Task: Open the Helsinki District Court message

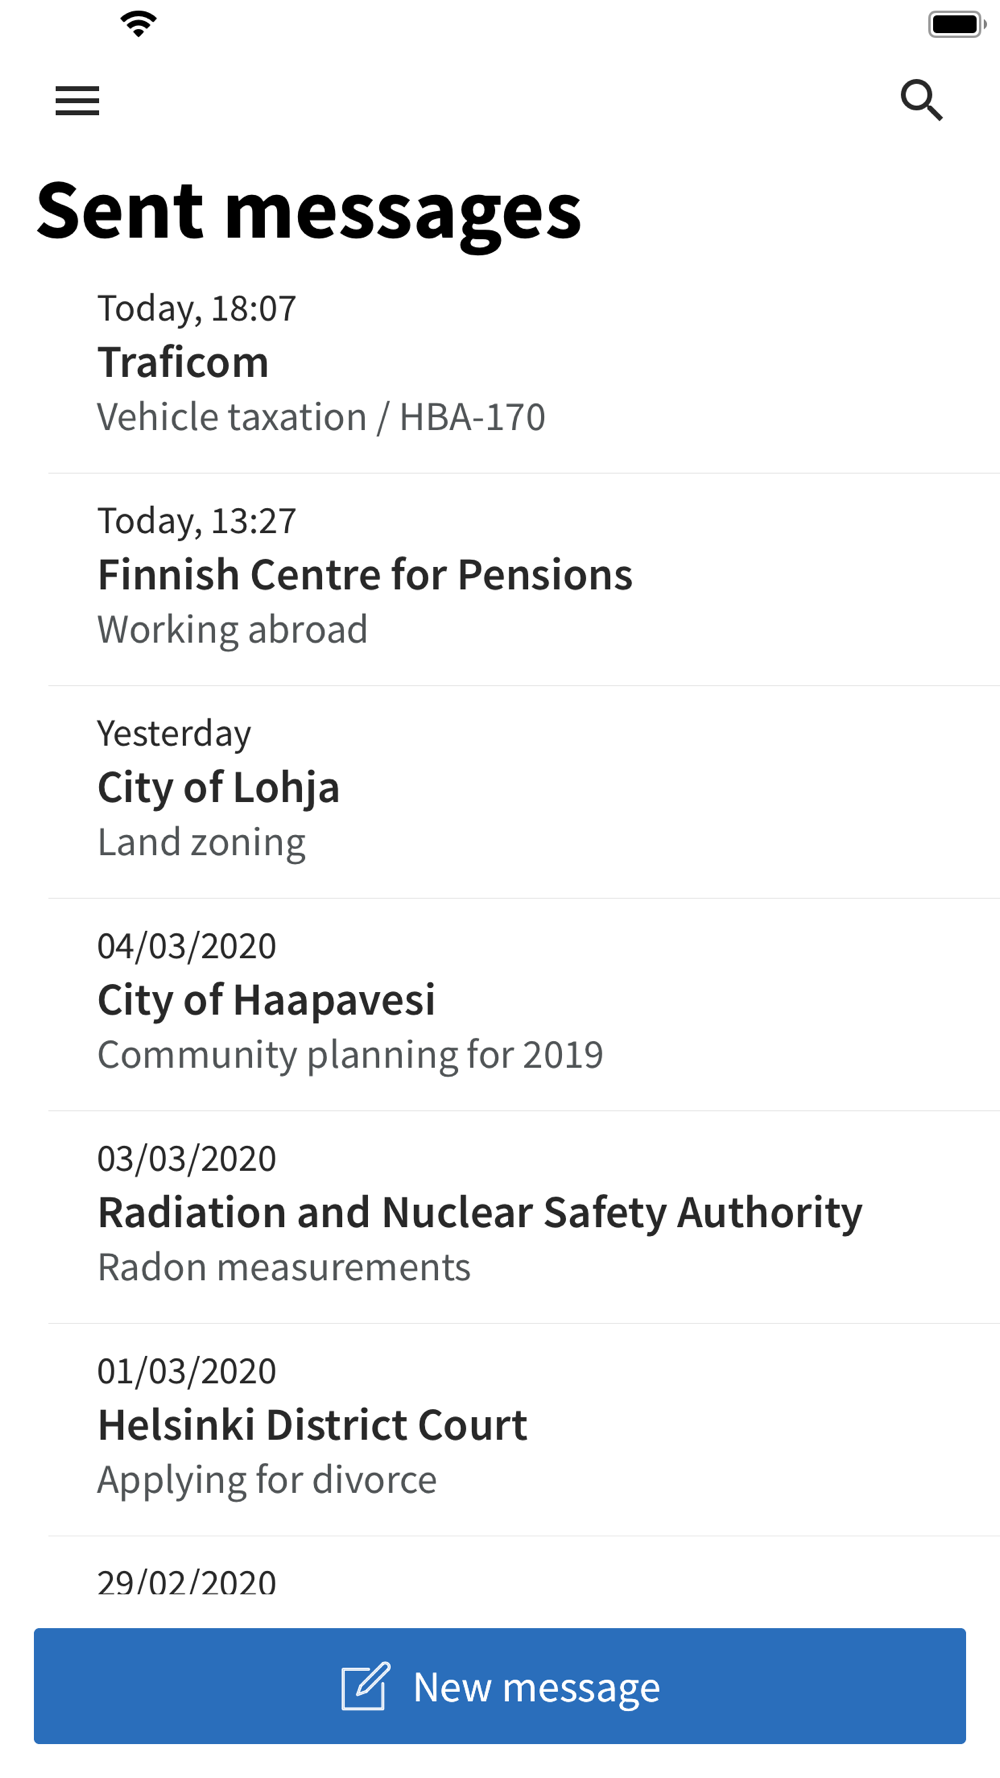Action: [x=312, y=1425]
